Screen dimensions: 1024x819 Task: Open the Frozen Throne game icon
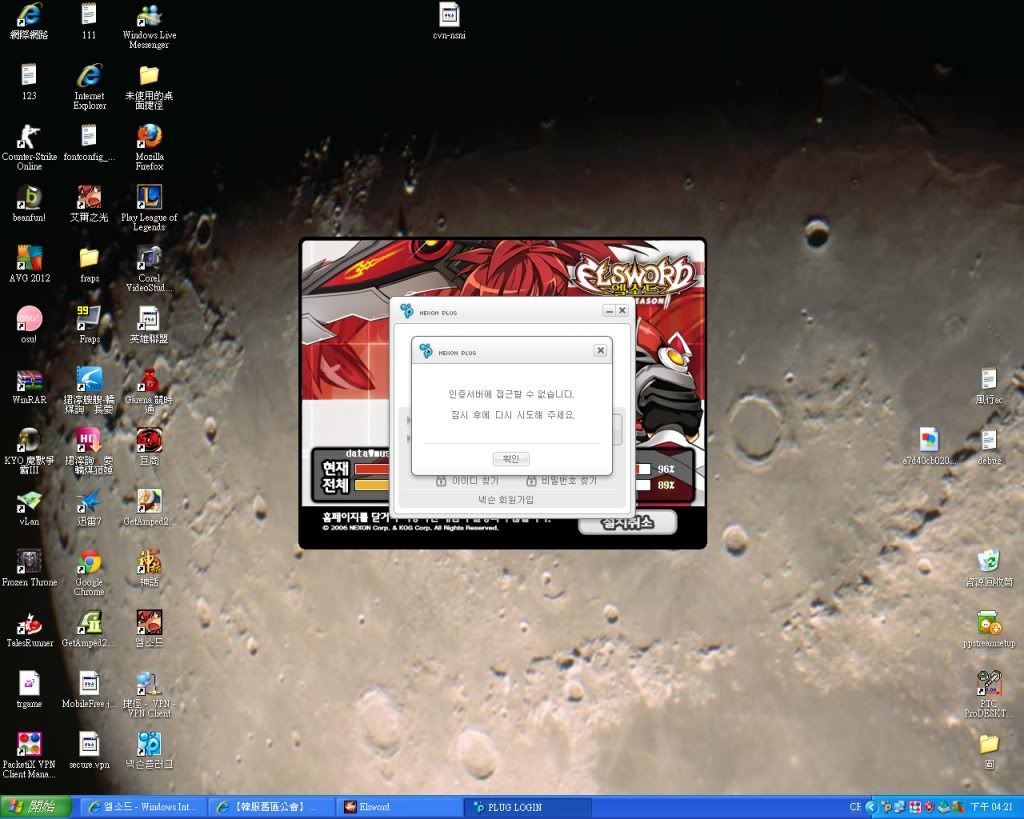(29, 562)
